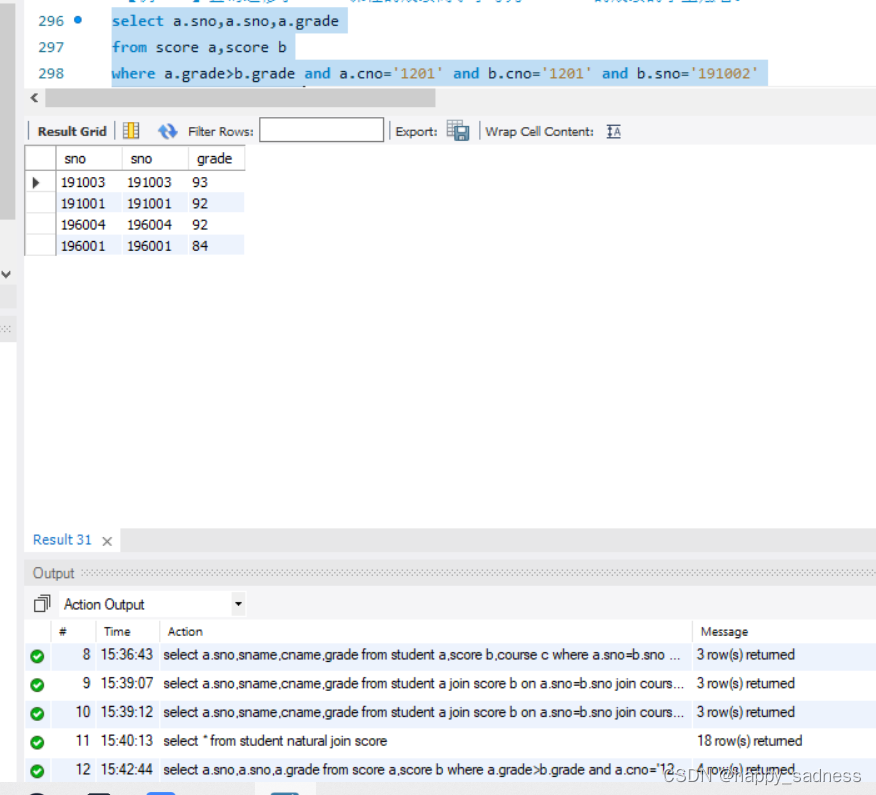Select the second sno cell 196004

click(x=155, y=225)
